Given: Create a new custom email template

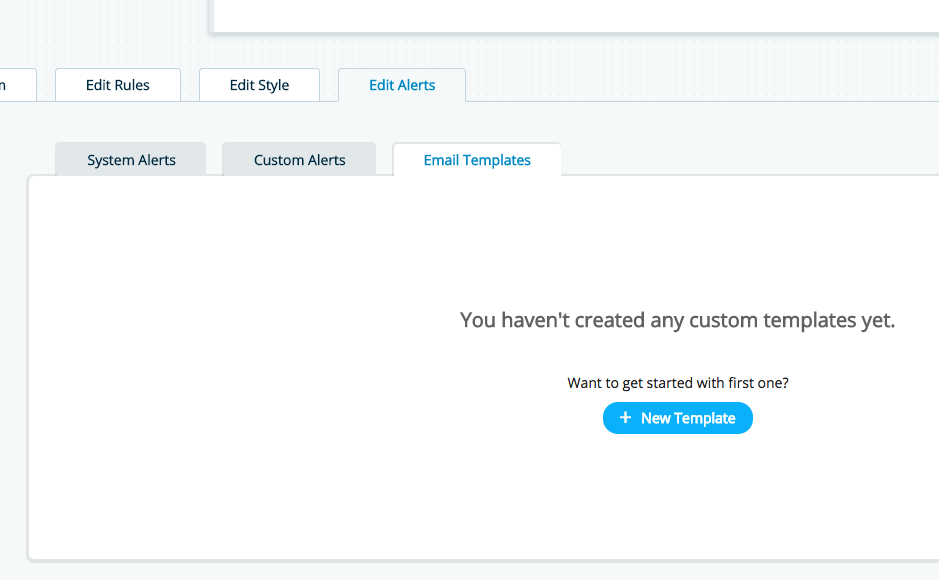Looking at the screenshot, I should [x=678, y=418].
